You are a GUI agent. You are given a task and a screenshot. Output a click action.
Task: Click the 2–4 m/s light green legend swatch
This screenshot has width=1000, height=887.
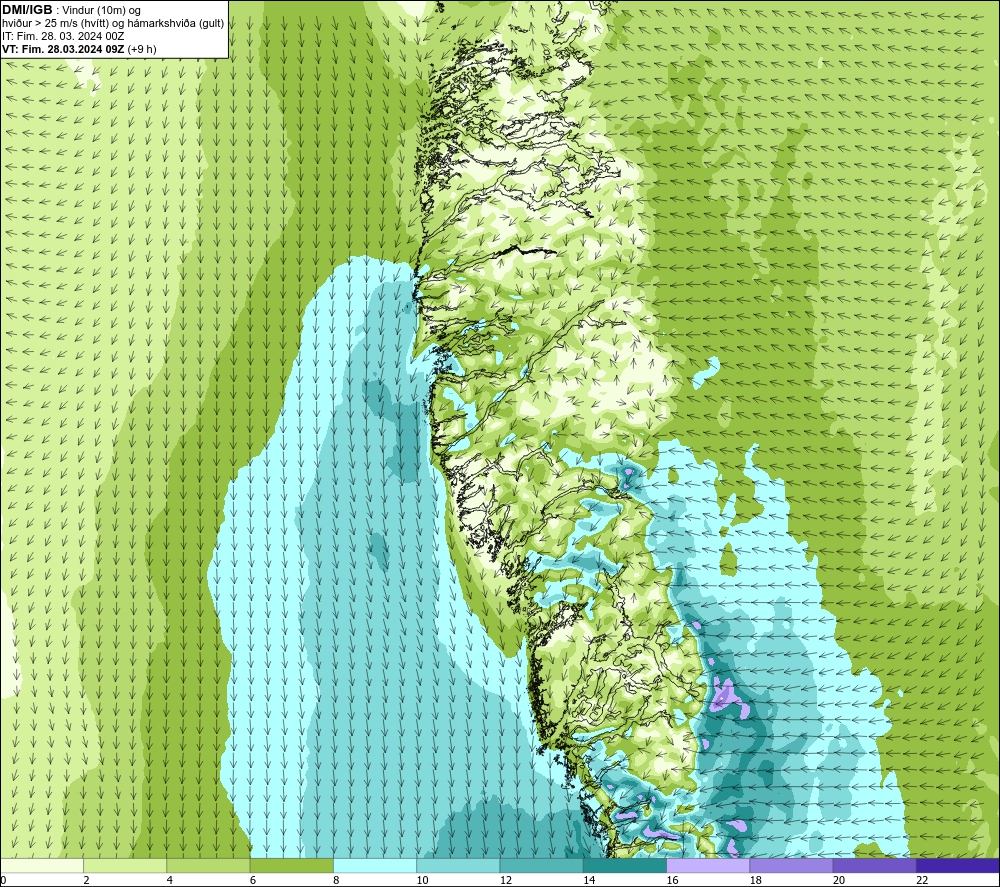(125, 865)
